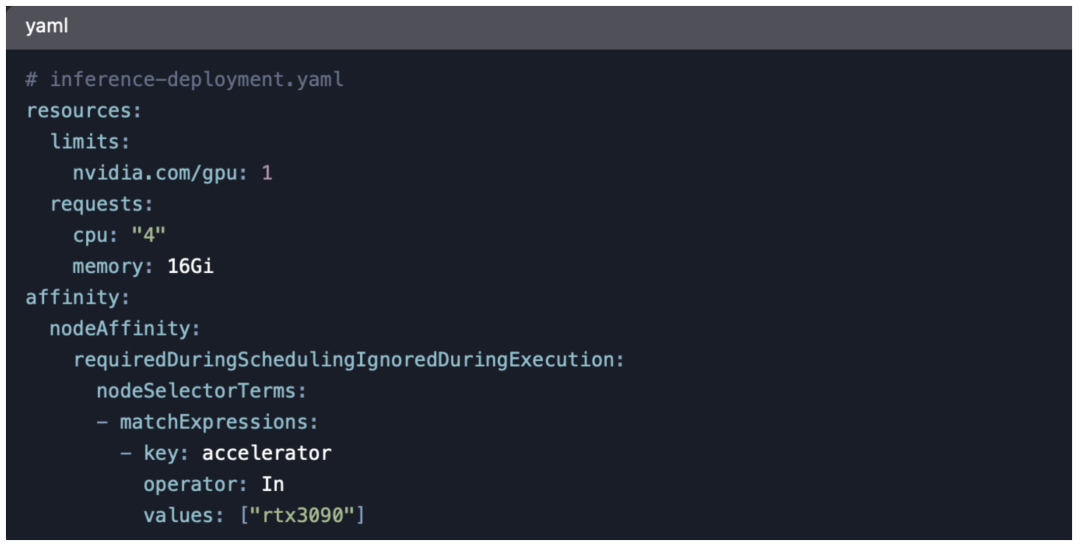This screenshot has height=546, width=1080.
Task: Click the gpu value 1
Action: click(267, 173)
